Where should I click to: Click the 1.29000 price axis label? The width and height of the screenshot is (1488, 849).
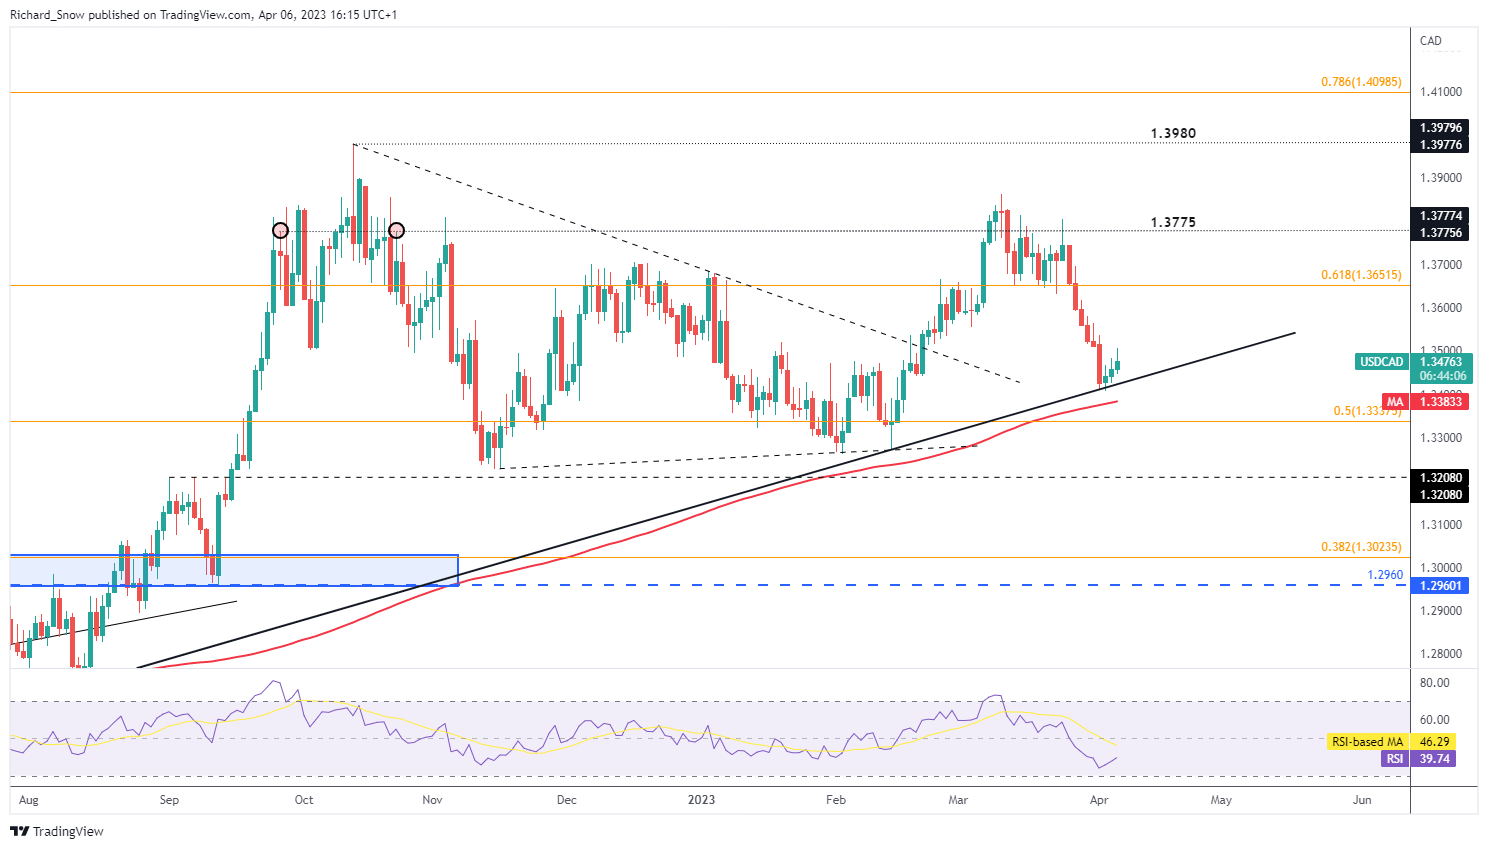pyautogui.click(x=1441, y=611)
